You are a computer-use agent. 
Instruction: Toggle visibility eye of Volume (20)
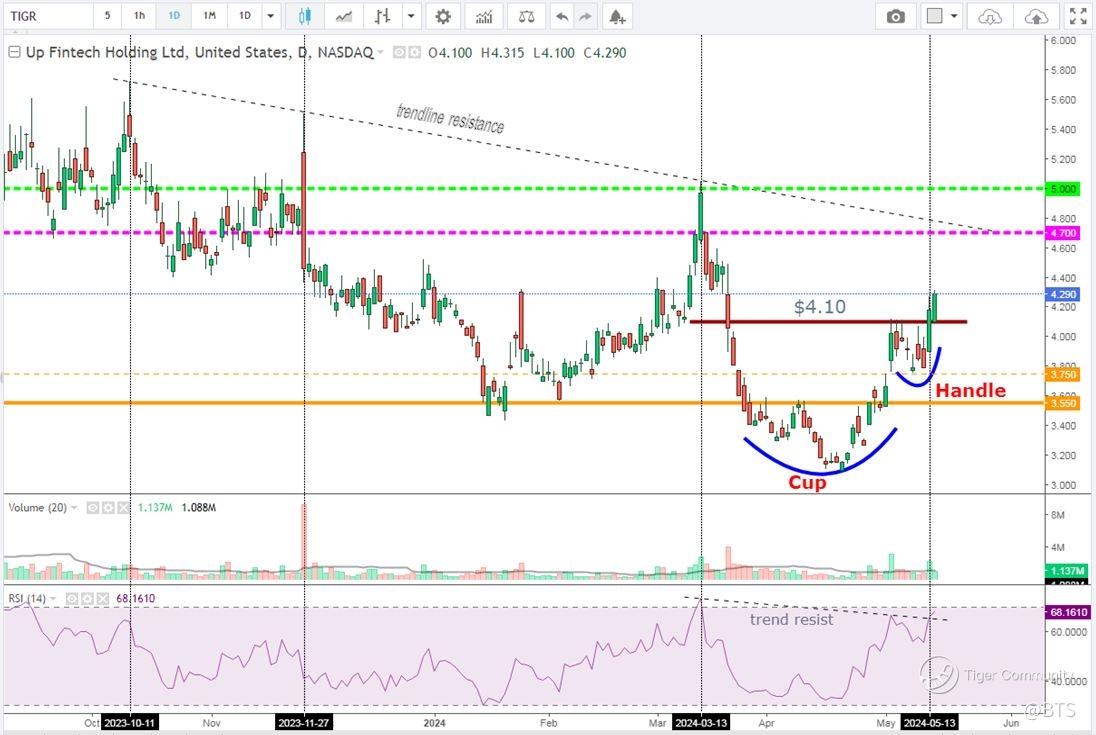92,508
